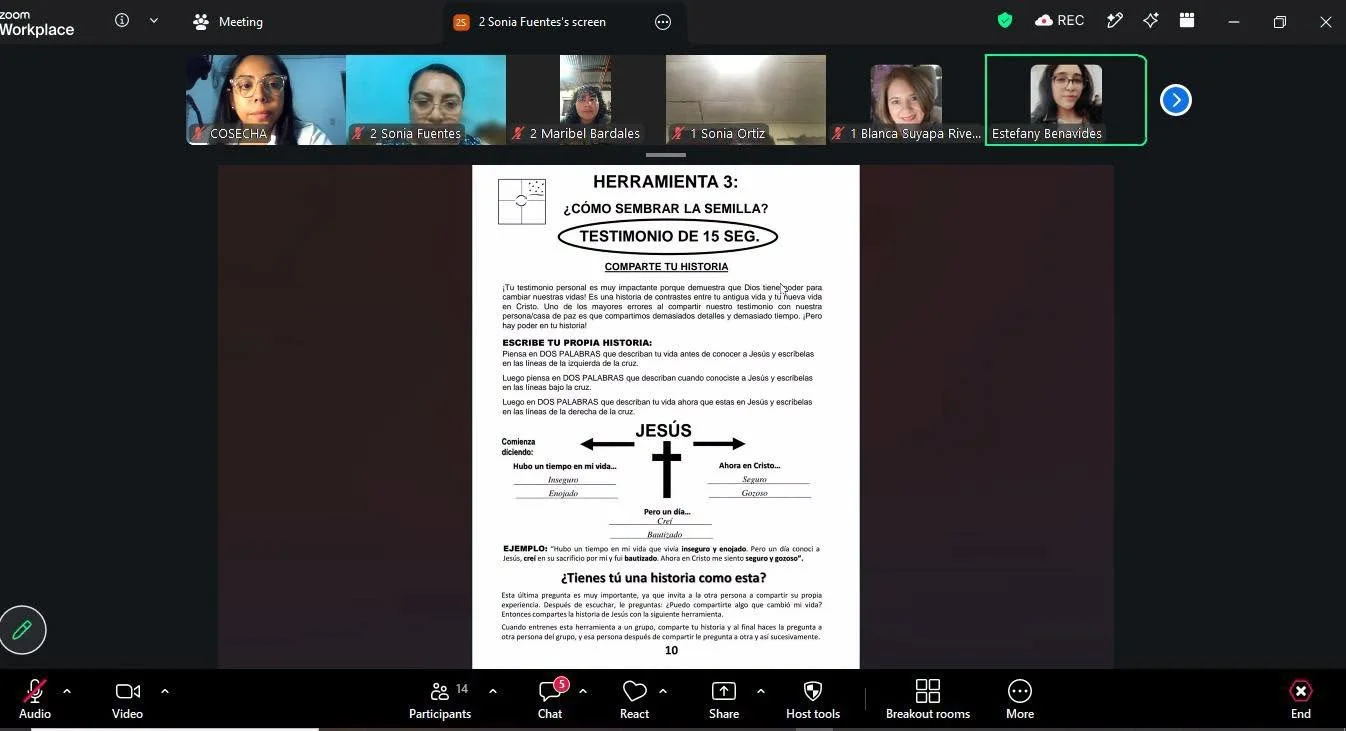Expand the Share options arrow

(760, 691)
